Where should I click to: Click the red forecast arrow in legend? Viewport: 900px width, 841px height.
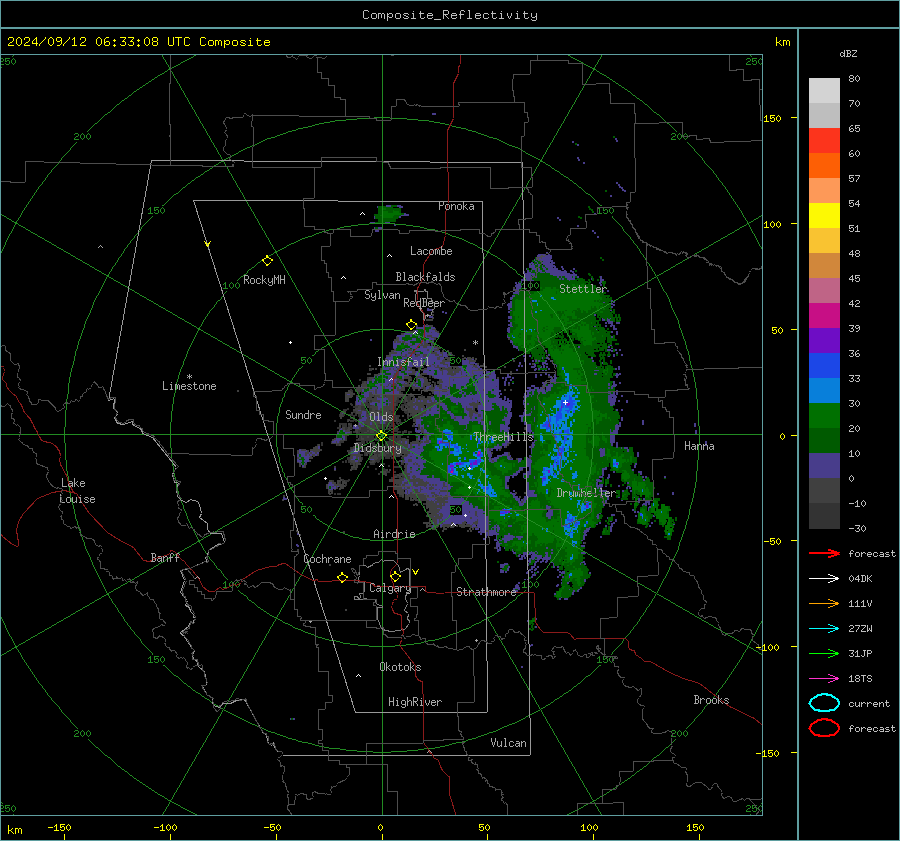(824, 553)
